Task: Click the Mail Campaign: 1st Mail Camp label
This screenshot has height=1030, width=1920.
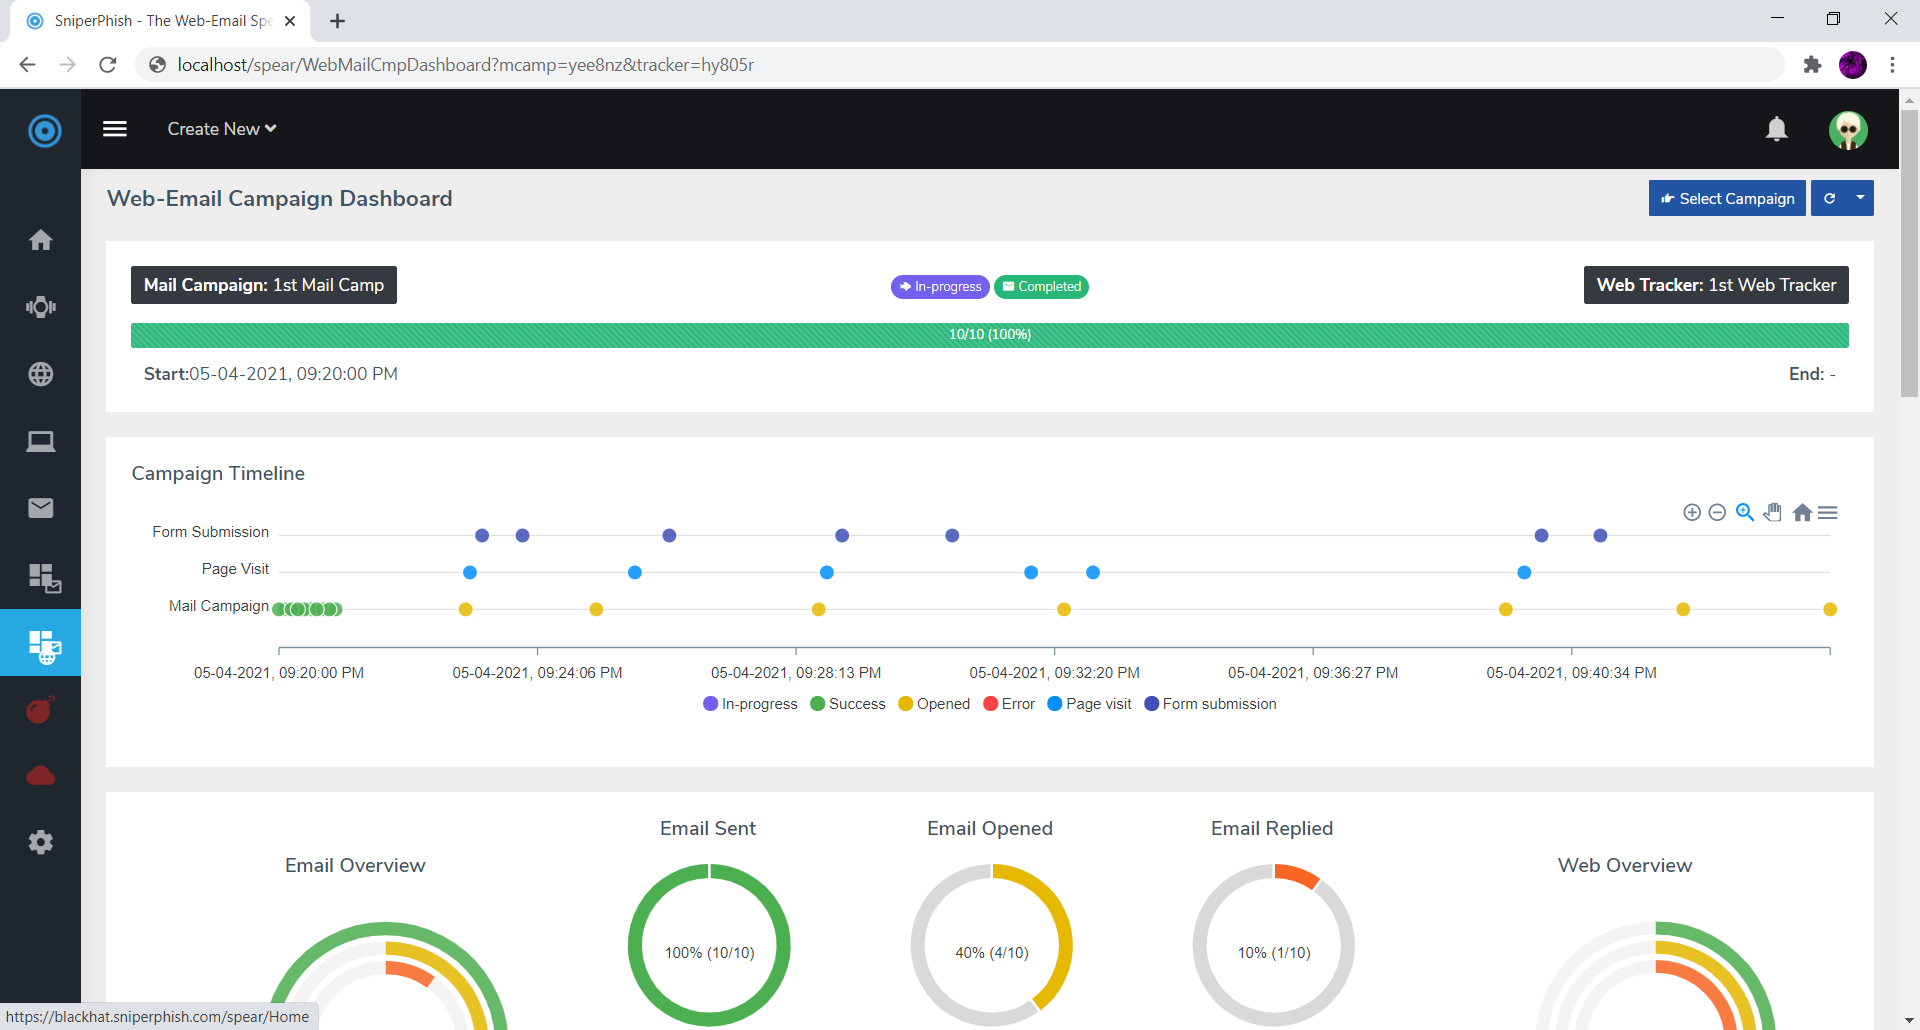Action: pos(264,285)
